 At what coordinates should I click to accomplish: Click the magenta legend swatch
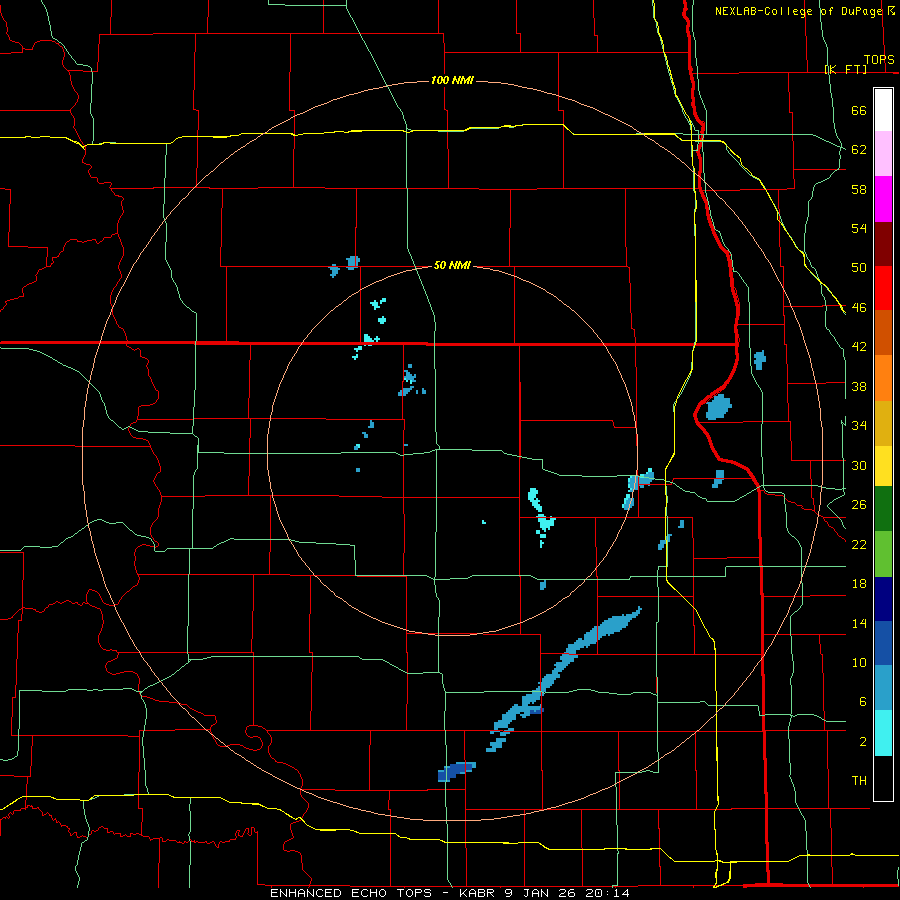tap(883, 199)
